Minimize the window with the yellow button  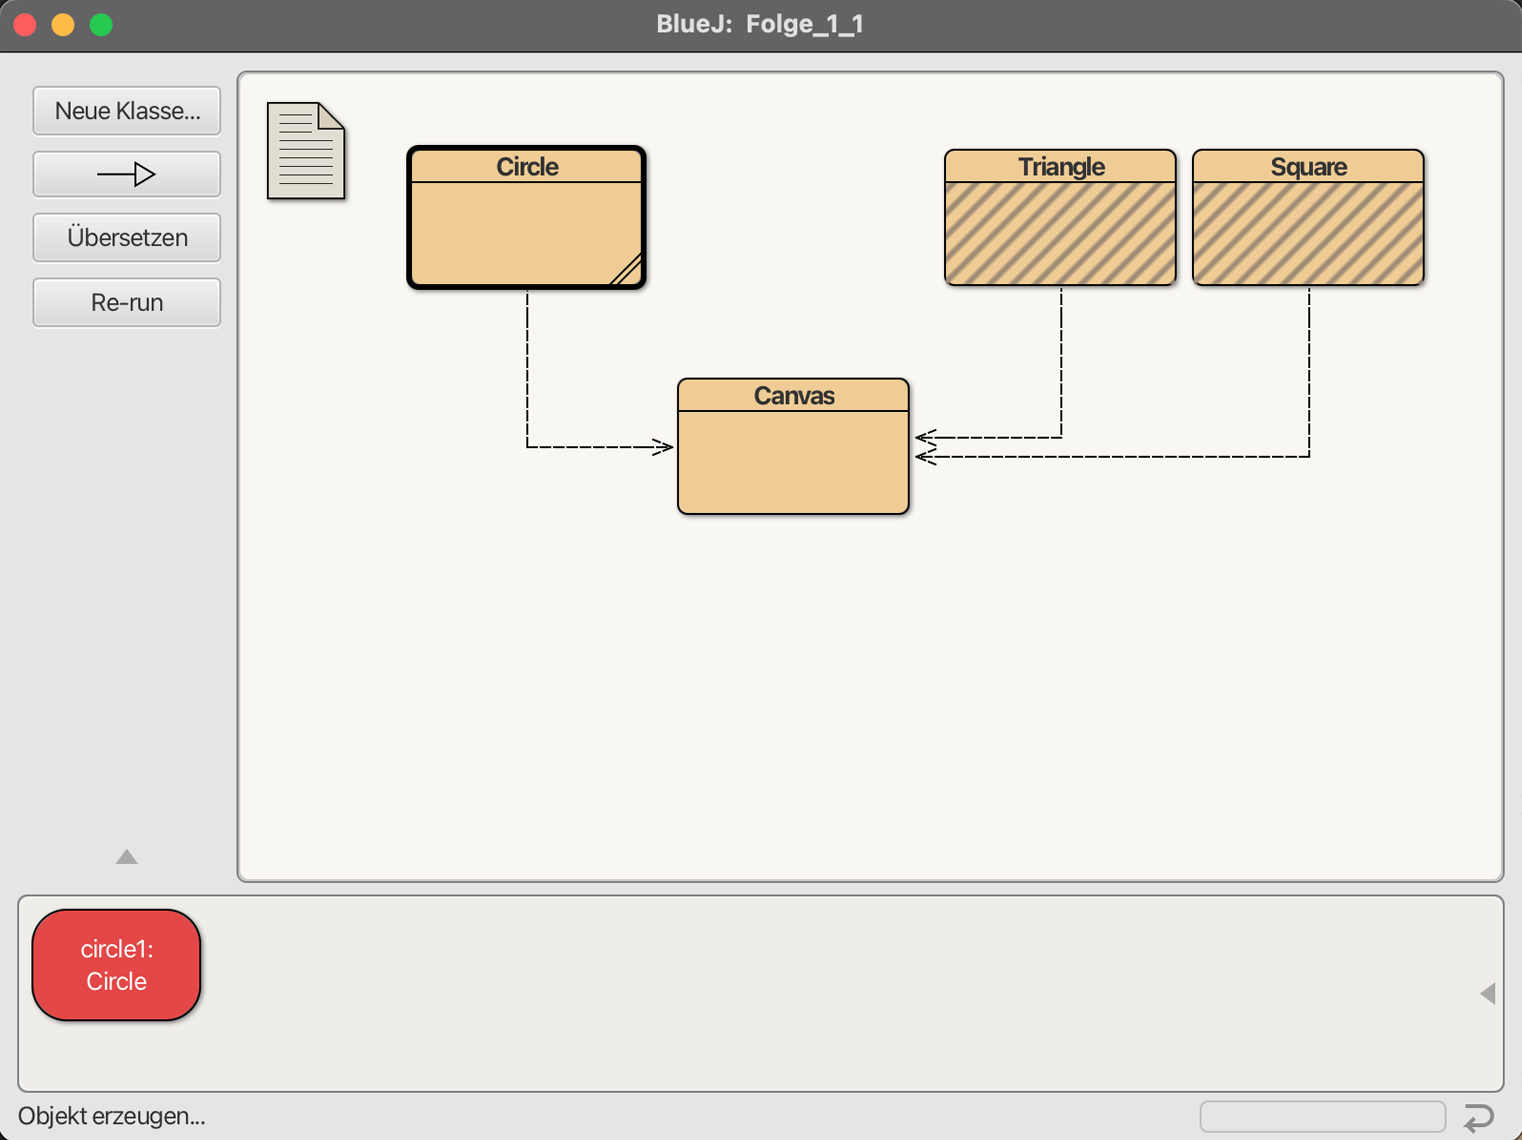pyautogui.click(x=63, y=24)
